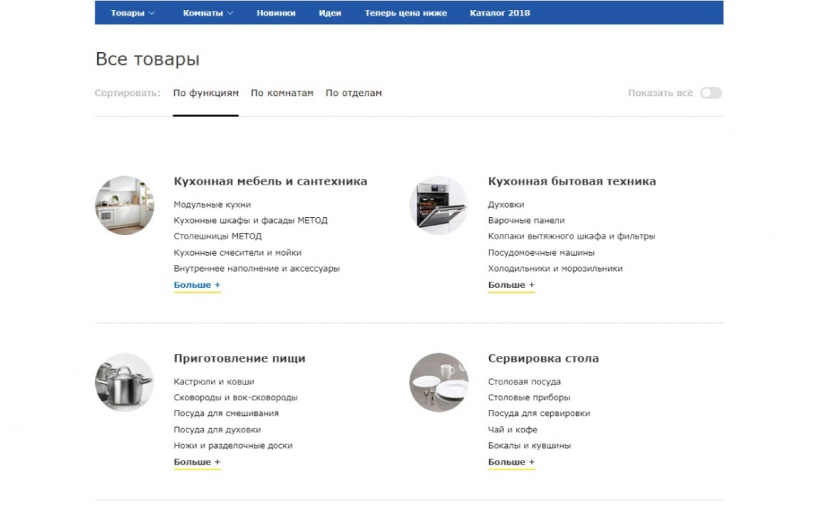Expand Больше under Кухонная мебель и сантехника

click(x=197, y=285)
